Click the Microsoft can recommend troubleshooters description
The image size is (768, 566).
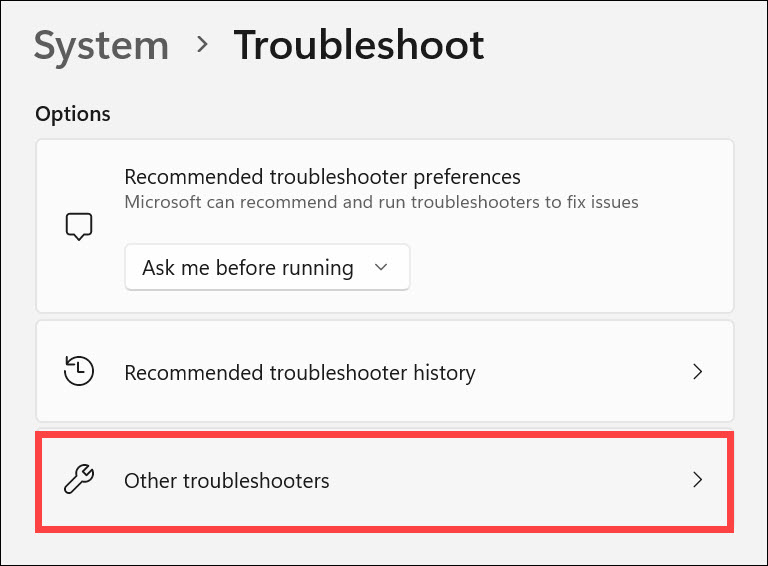click(x=382, y=202)
